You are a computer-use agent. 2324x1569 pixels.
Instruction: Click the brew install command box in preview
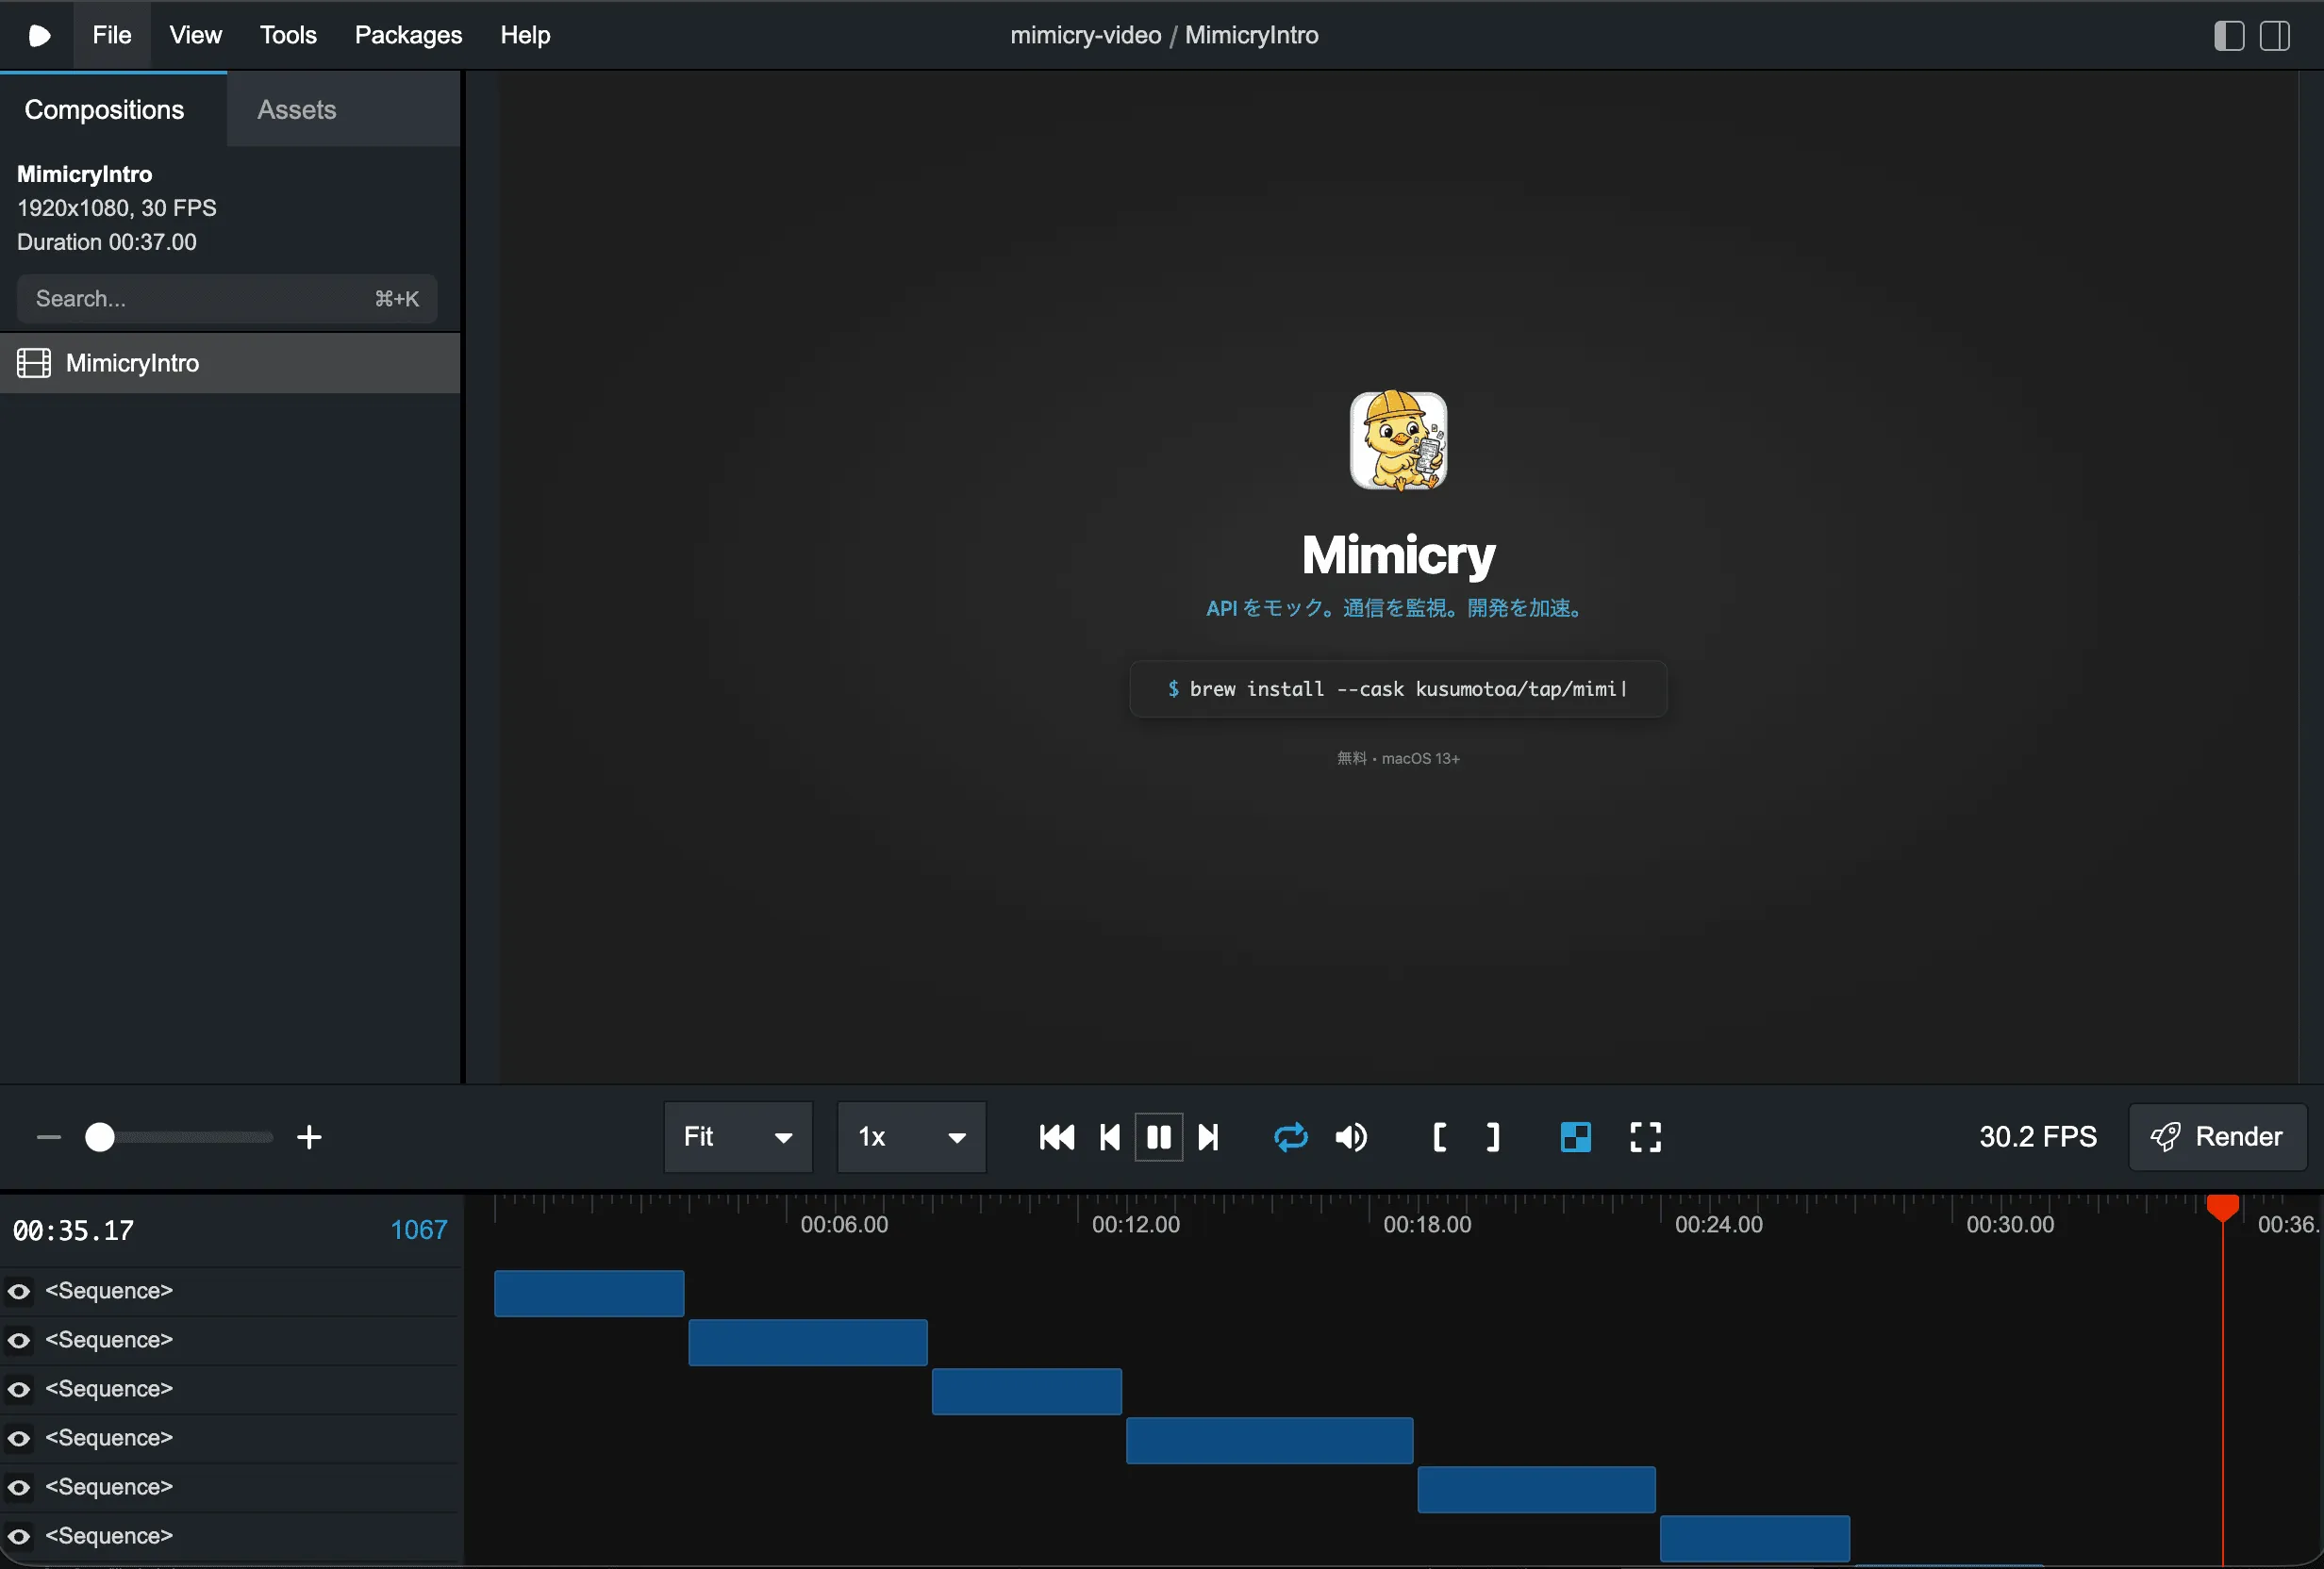(1398, 689)
